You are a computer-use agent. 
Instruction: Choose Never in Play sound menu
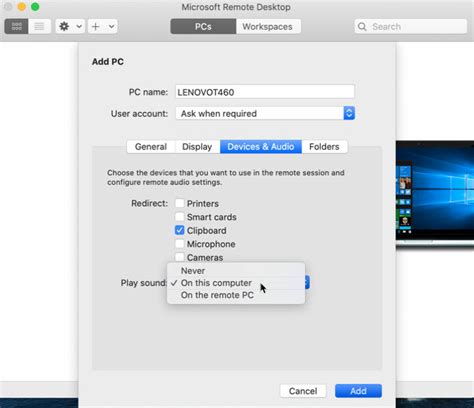coord(236,271)
